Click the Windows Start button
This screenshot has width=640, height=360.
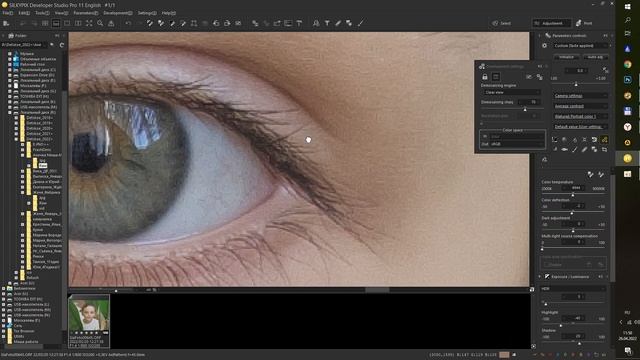[x=627, y=7]
